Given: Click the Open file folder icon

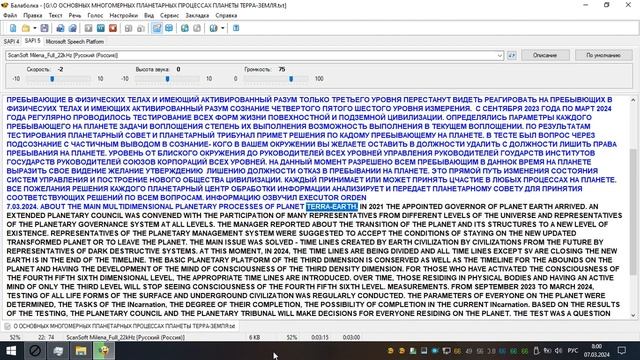Looking at the screenshot, I should 26,28.
